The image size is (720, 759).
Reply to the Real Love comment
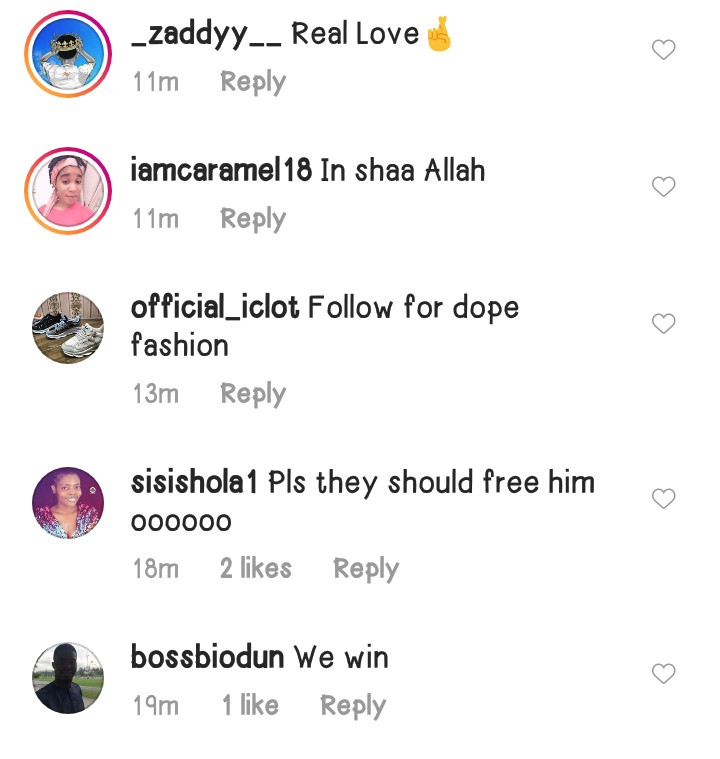pos(253,82)
